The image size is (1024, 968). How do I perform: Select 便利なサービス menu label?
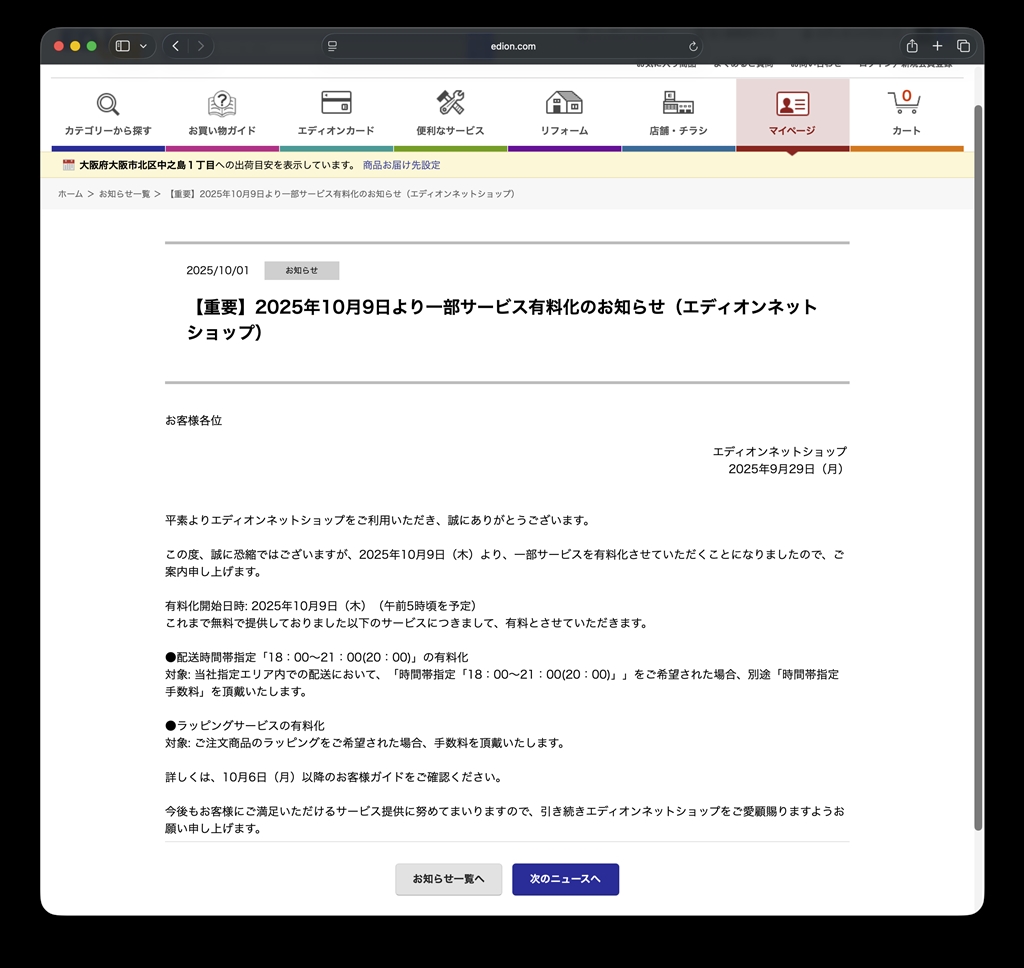pos(450,131)
